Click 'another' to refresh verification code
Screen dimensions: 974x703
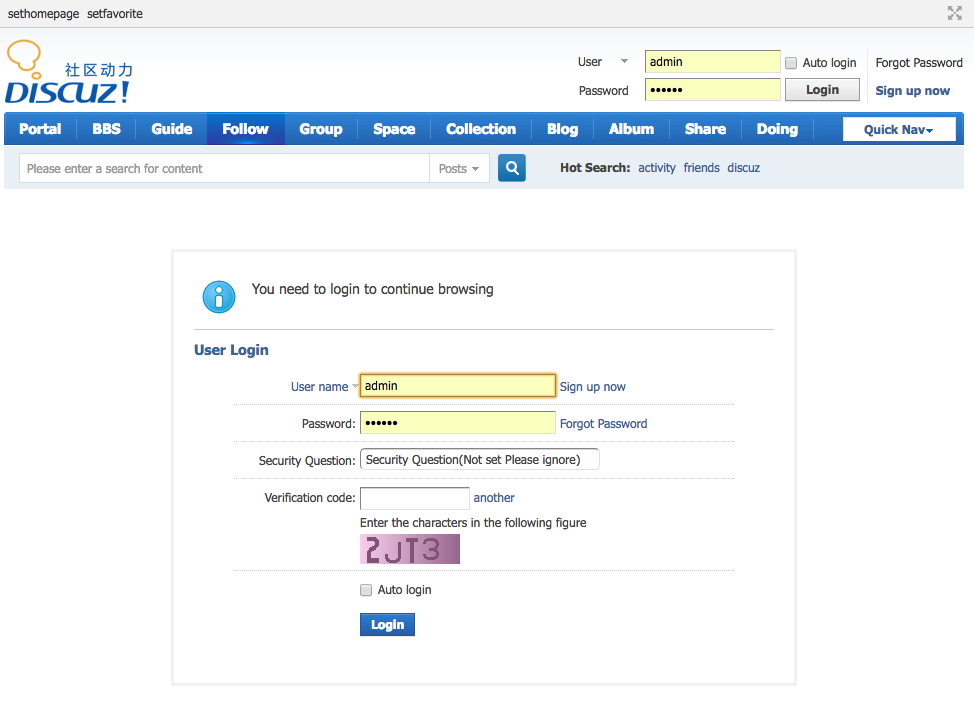[x=494, y=498]
